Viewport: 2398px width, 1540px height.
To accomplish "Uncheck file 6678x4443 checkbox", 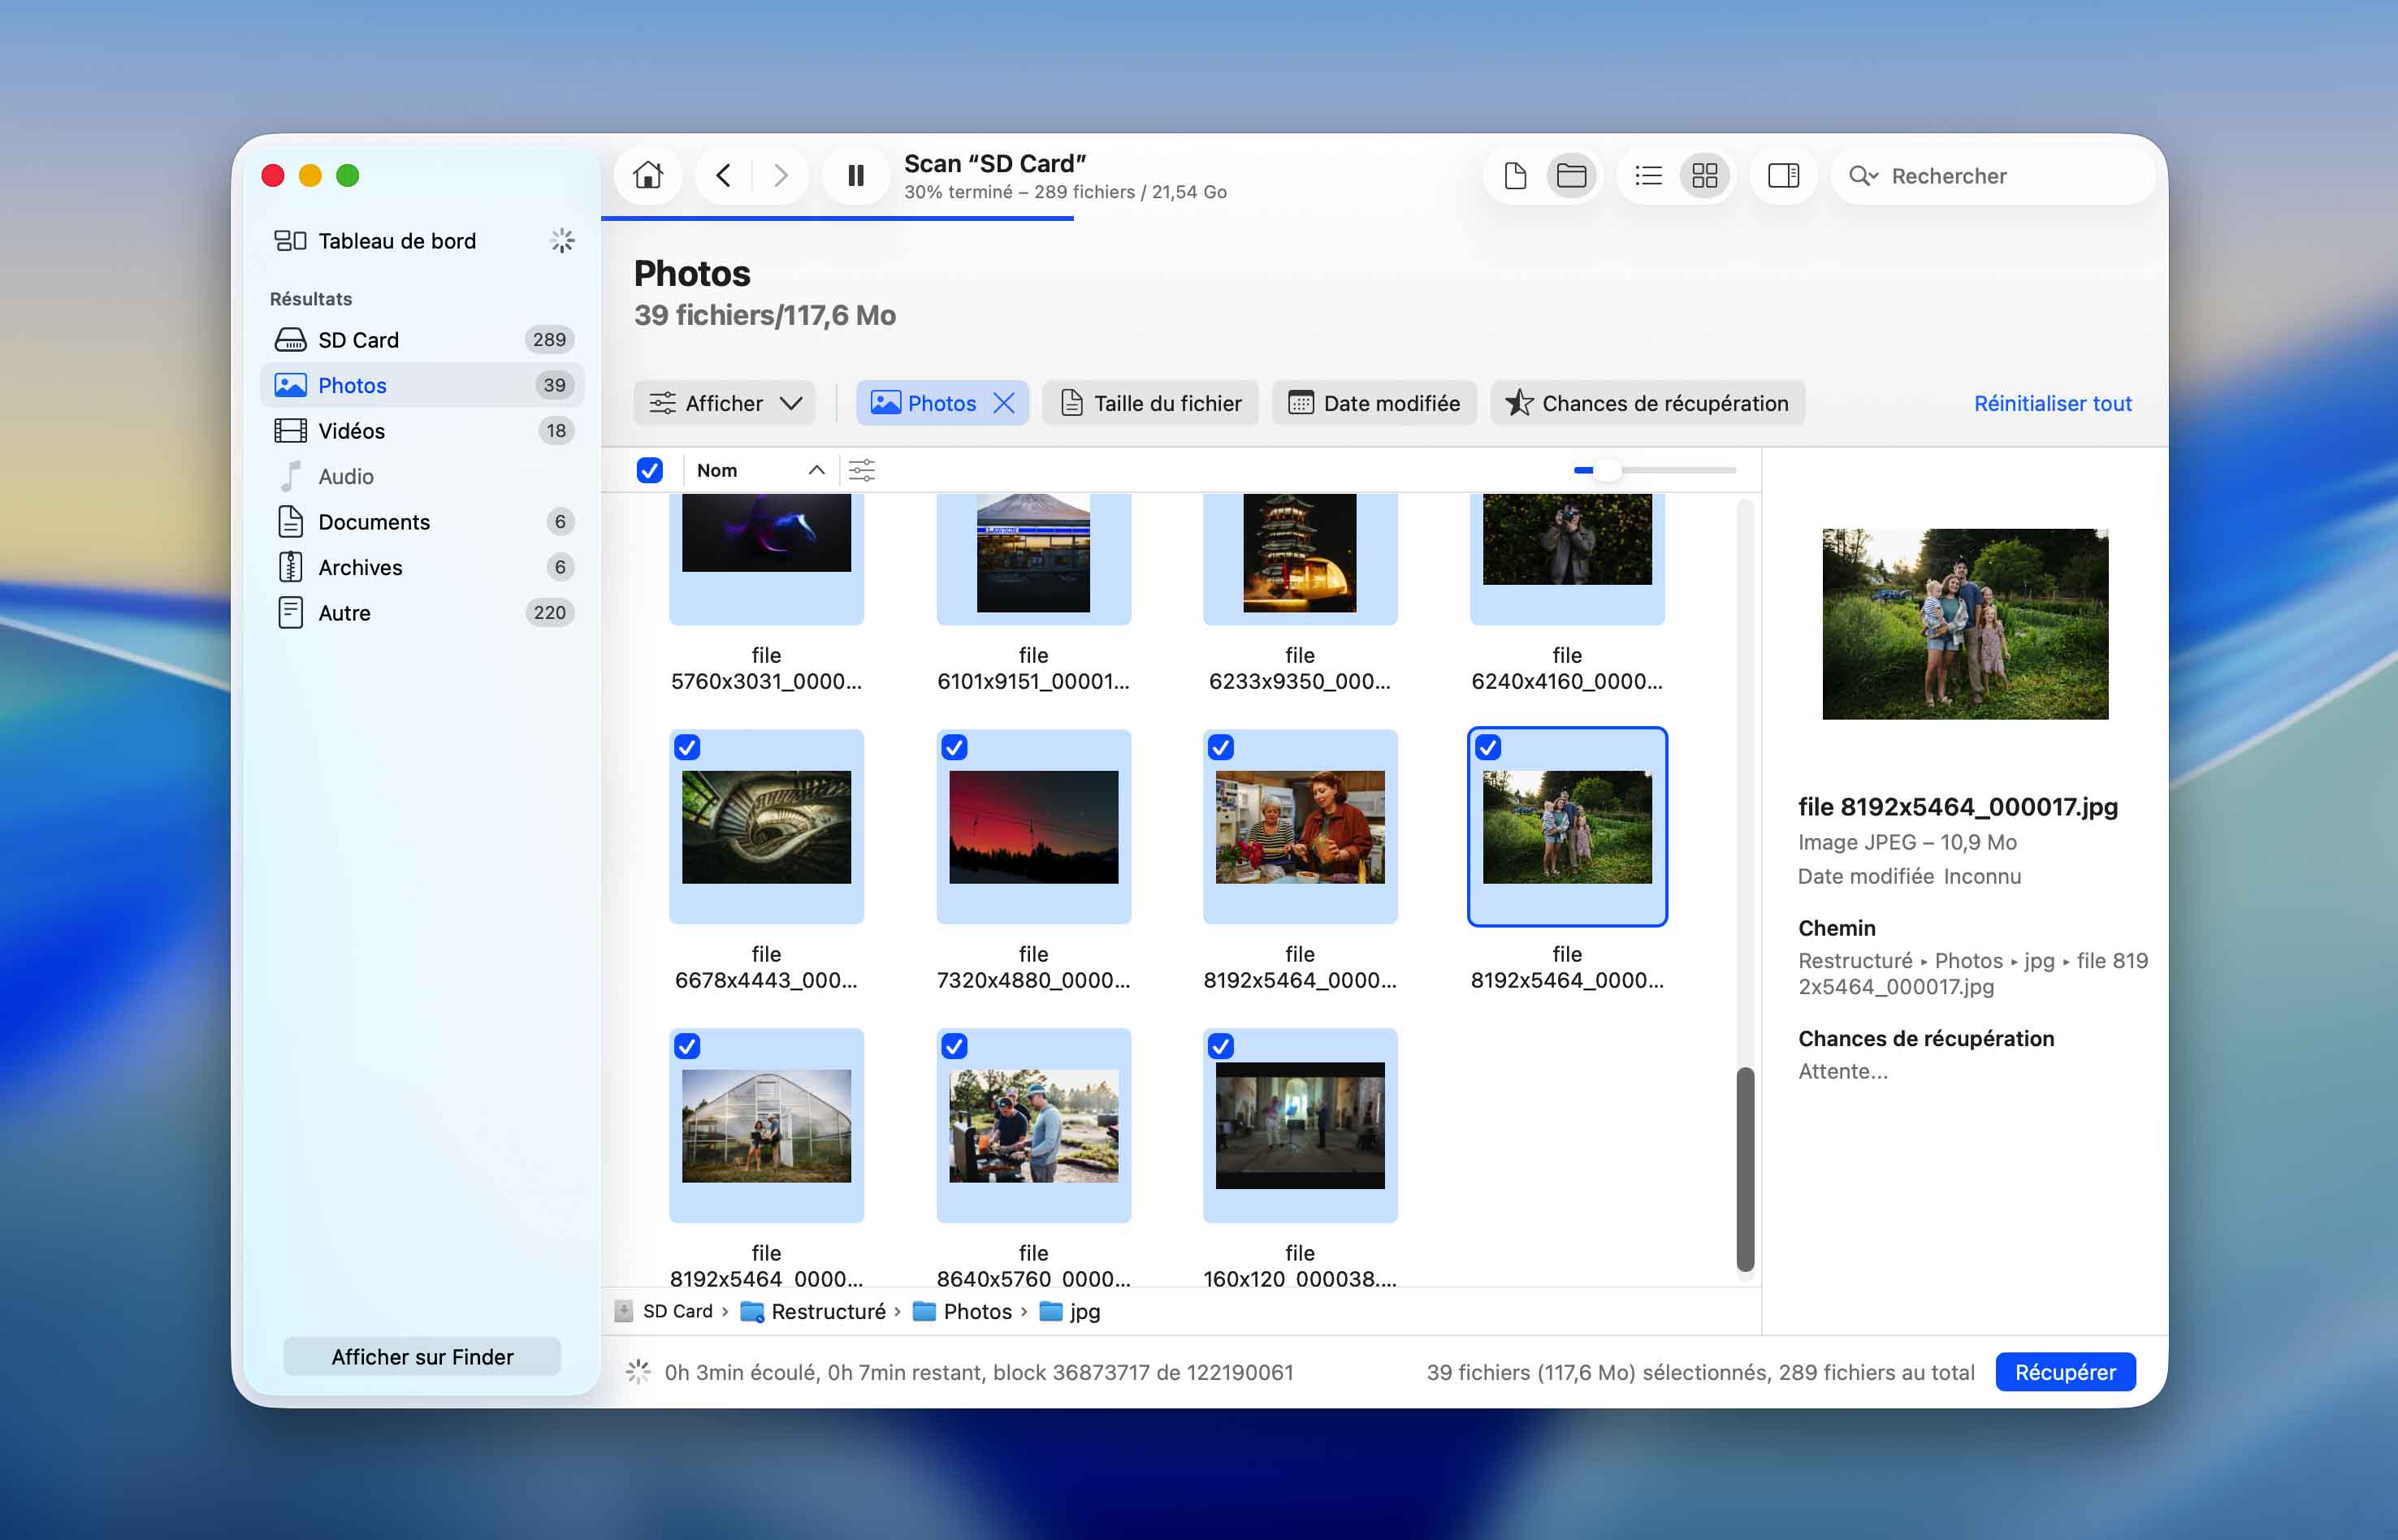I will [x=687, y=747].
